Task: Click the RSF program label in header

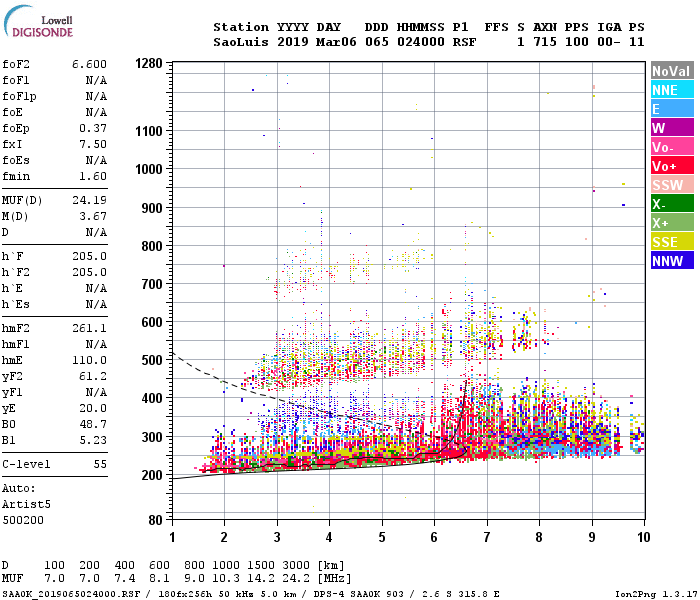Action: point(464,42)
